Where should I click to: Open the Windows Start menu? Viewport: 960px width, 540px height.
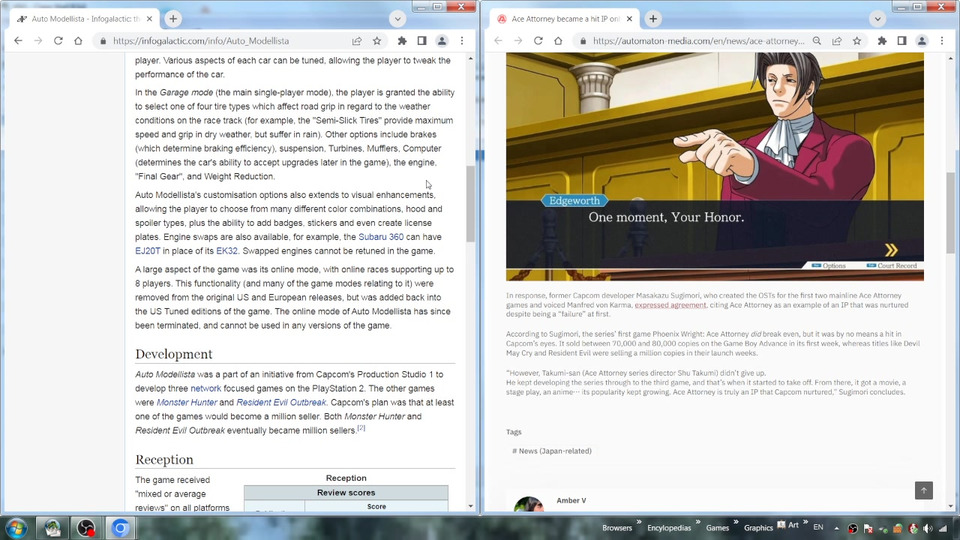(17, 528)
